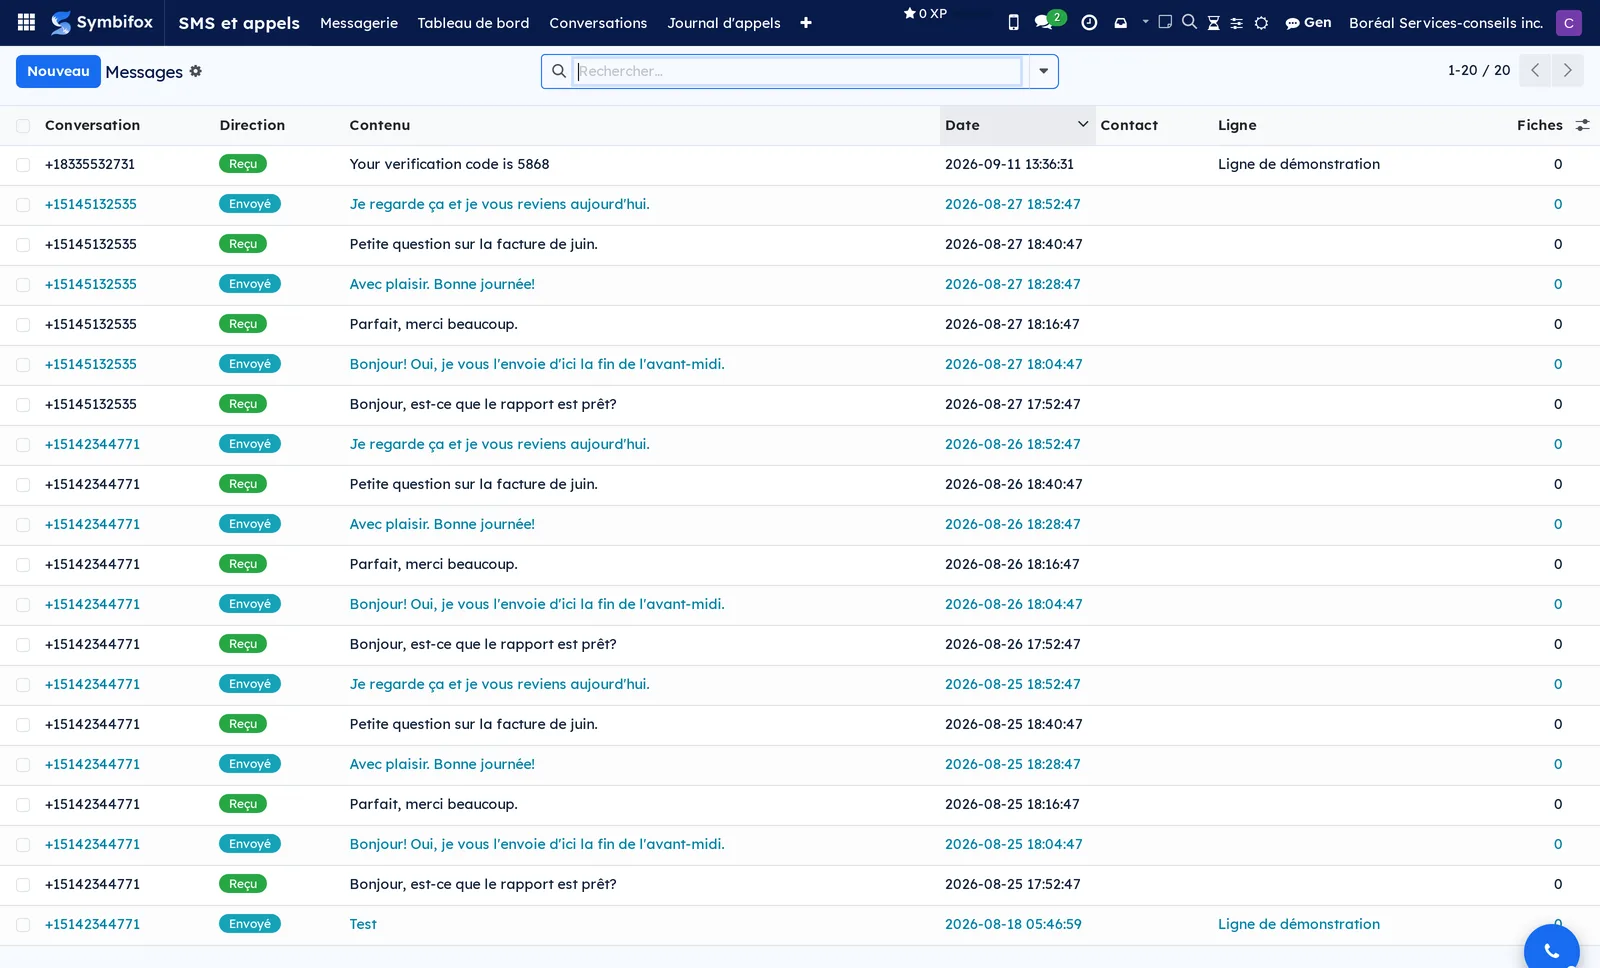Image resolution: width=1600 pixels, height=968 pixels.
Task: Check the row dated 2026-08-25 17:52:47
Action: 23,885
